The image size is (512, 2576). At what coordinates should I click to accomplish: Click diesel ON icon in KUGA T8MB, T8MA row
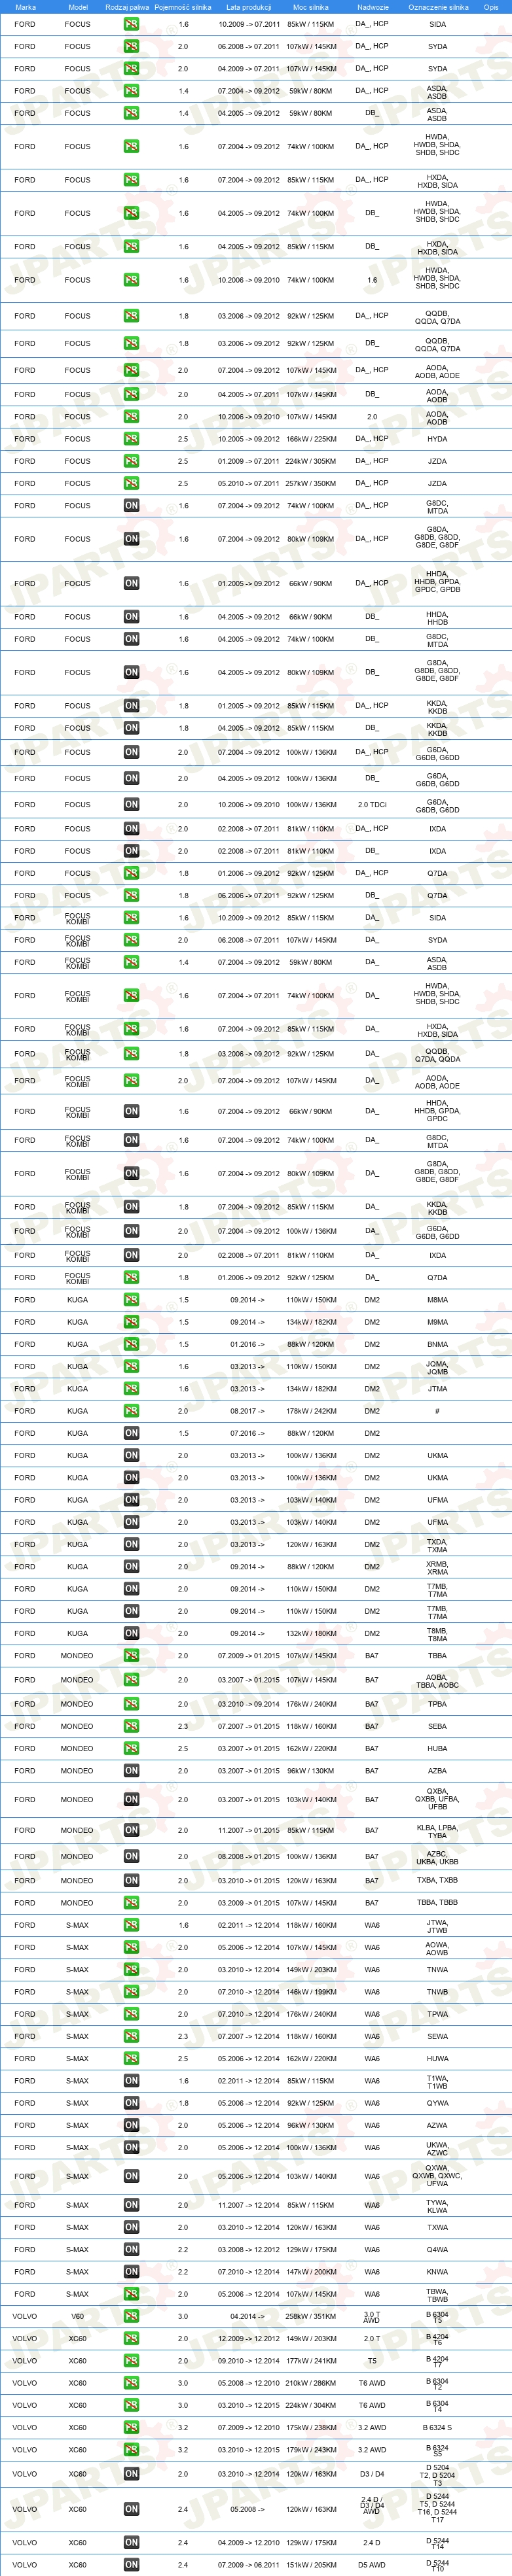131,1634
